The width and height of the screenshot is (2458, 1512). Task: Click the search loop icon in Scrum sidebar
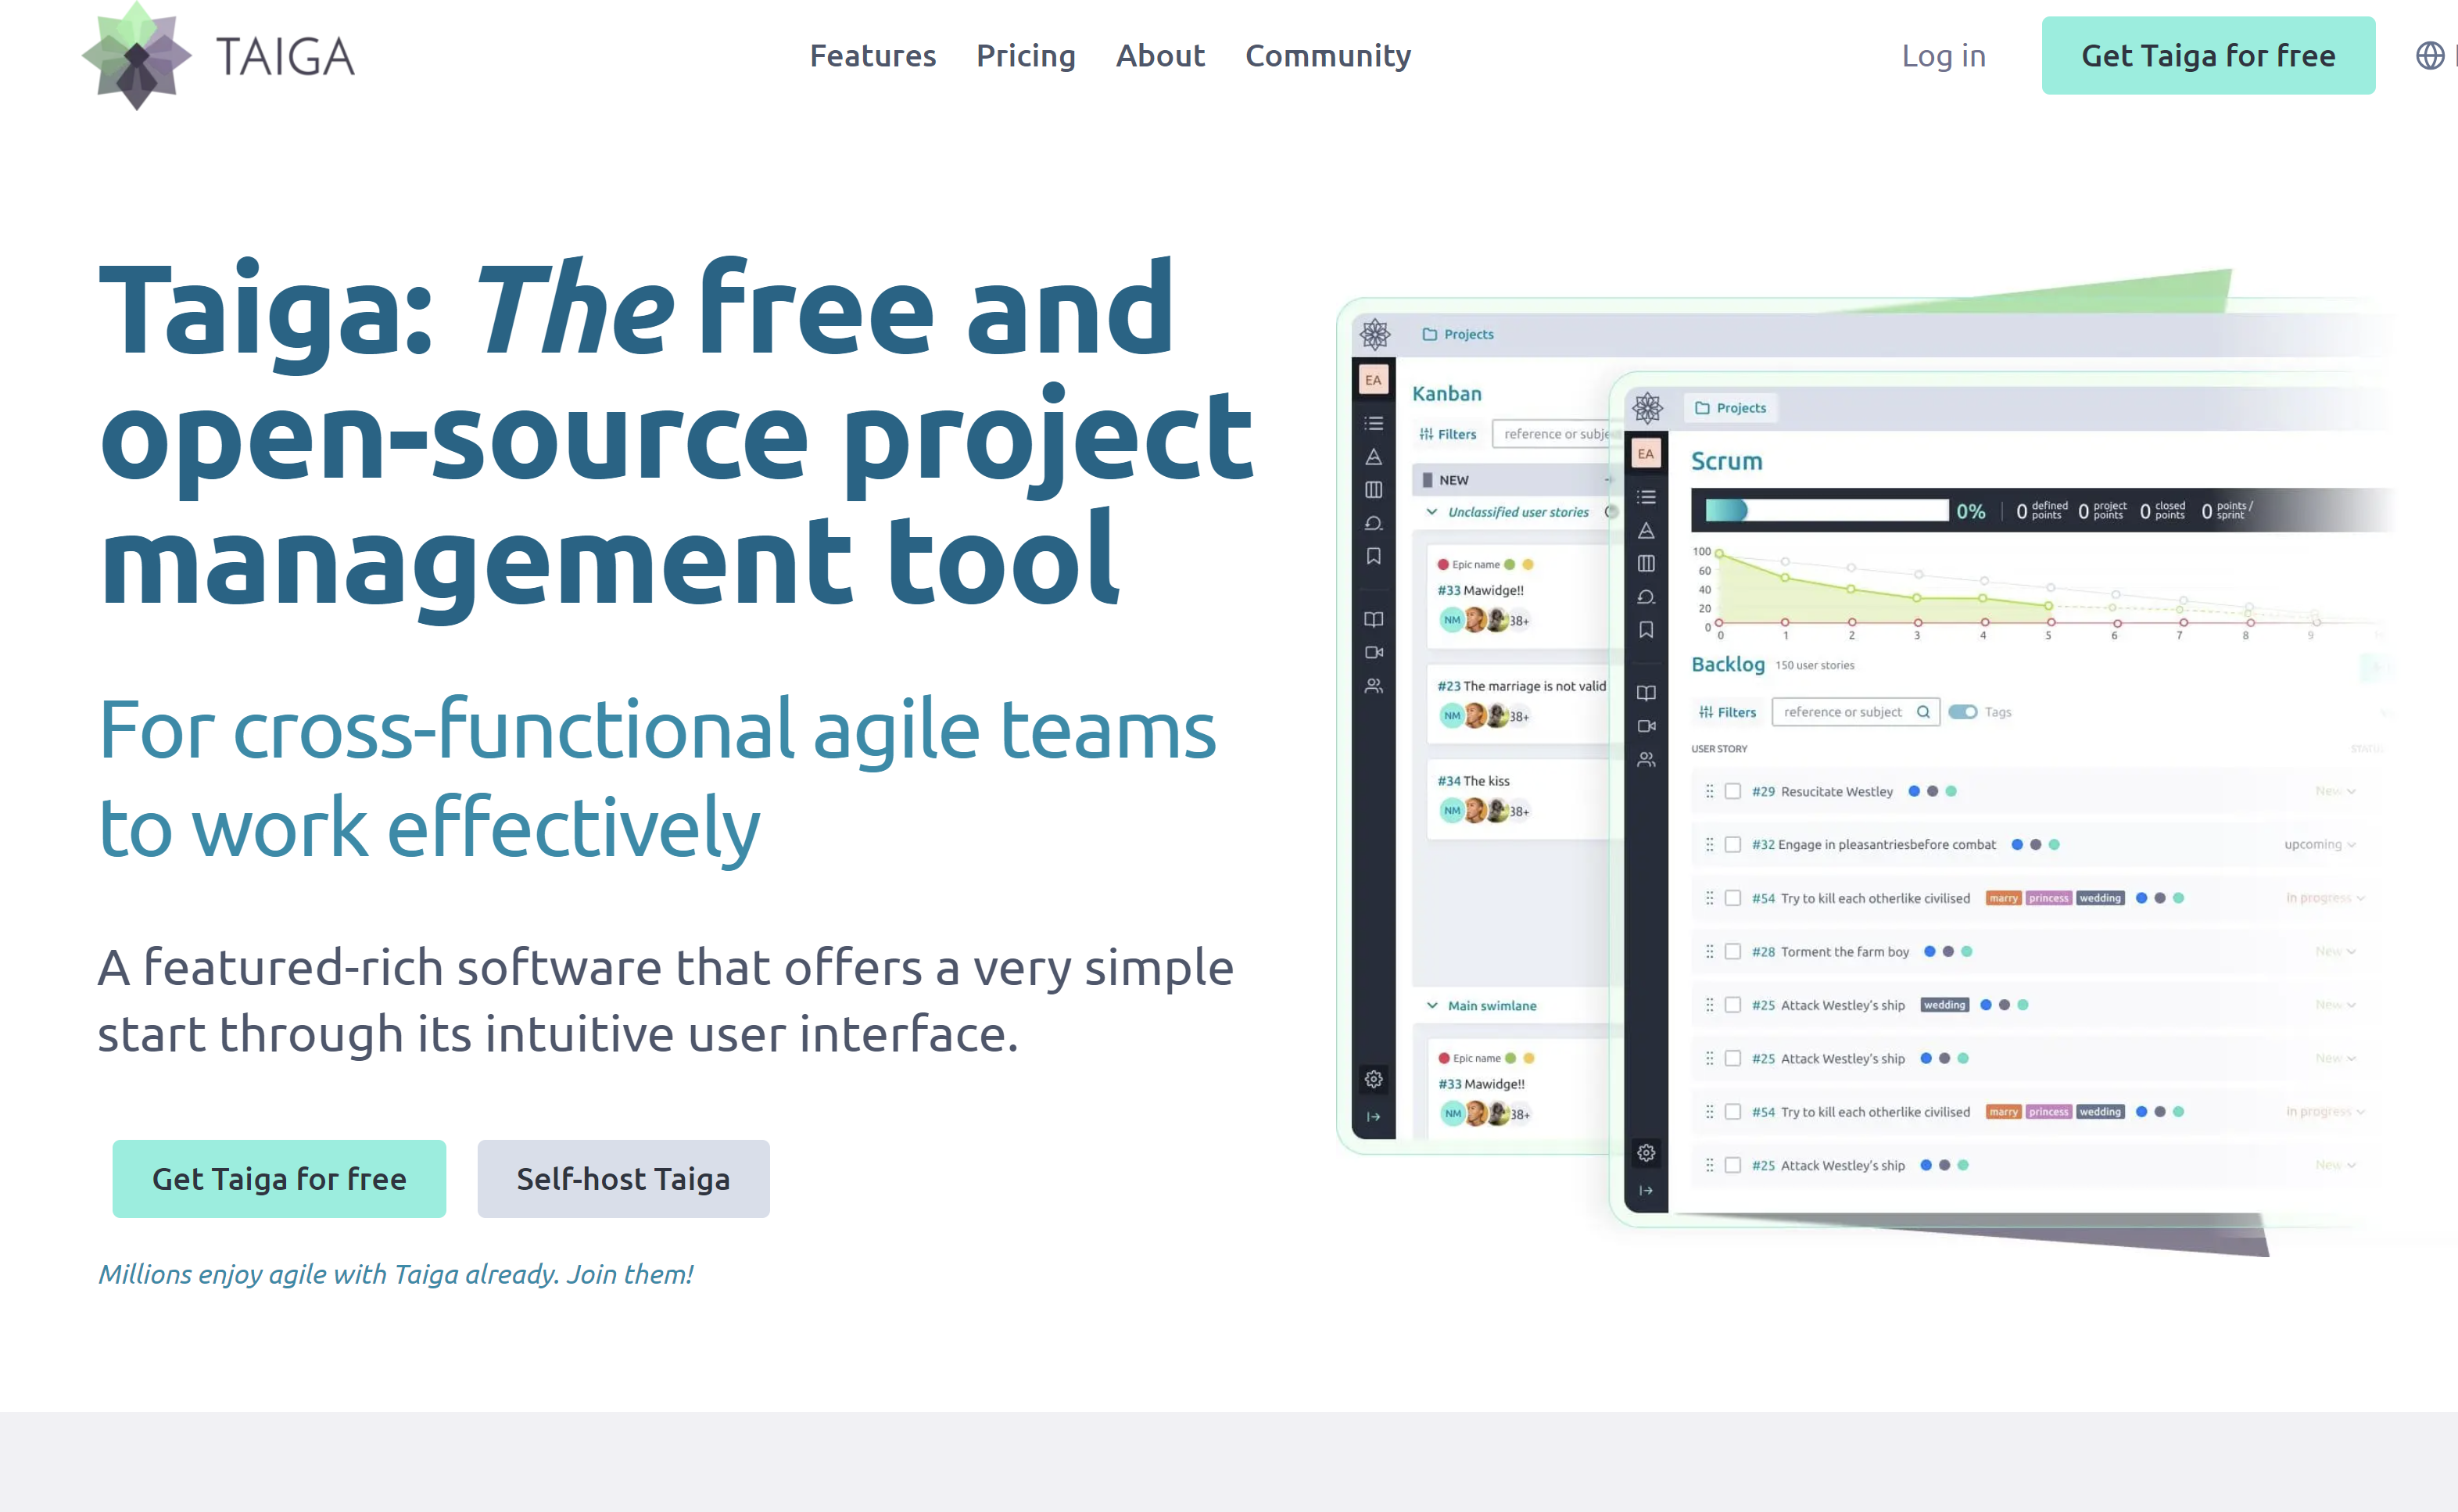1646,597
